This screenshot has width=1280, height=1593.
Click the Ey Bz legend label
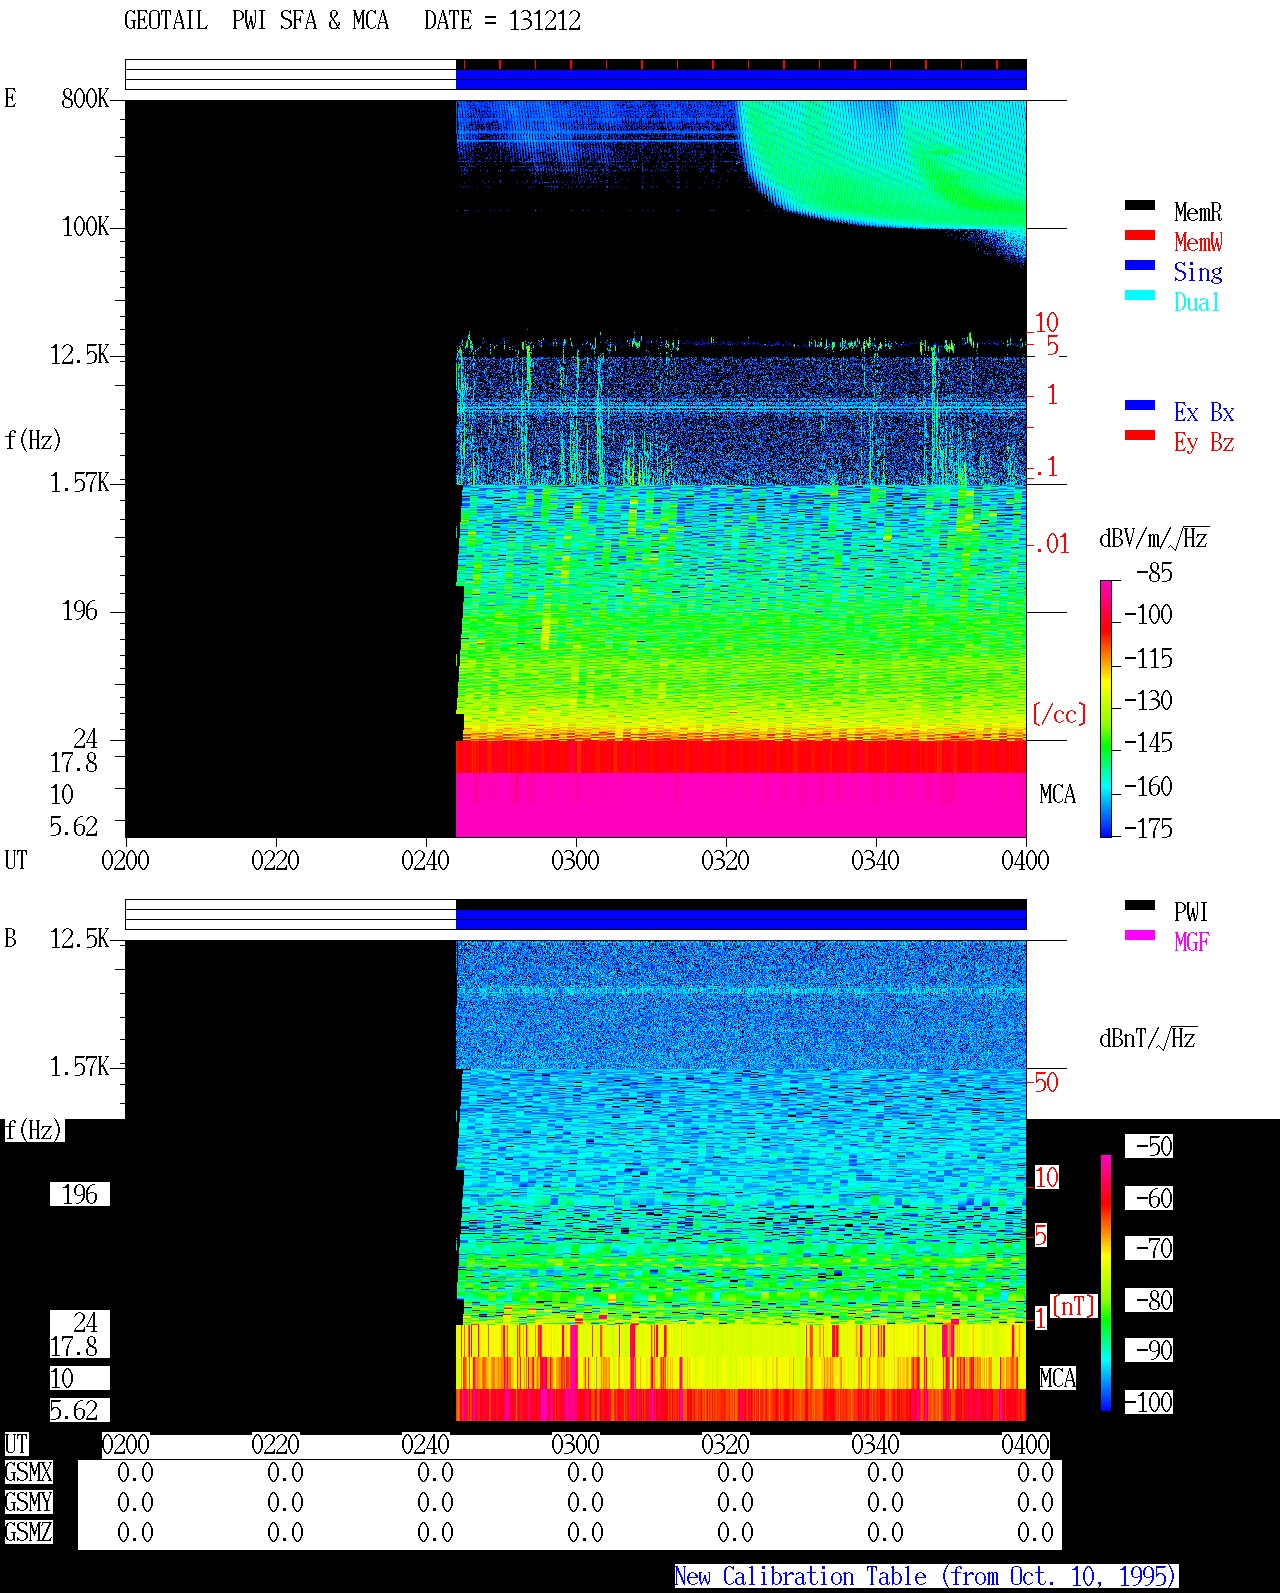(1204, 442)
